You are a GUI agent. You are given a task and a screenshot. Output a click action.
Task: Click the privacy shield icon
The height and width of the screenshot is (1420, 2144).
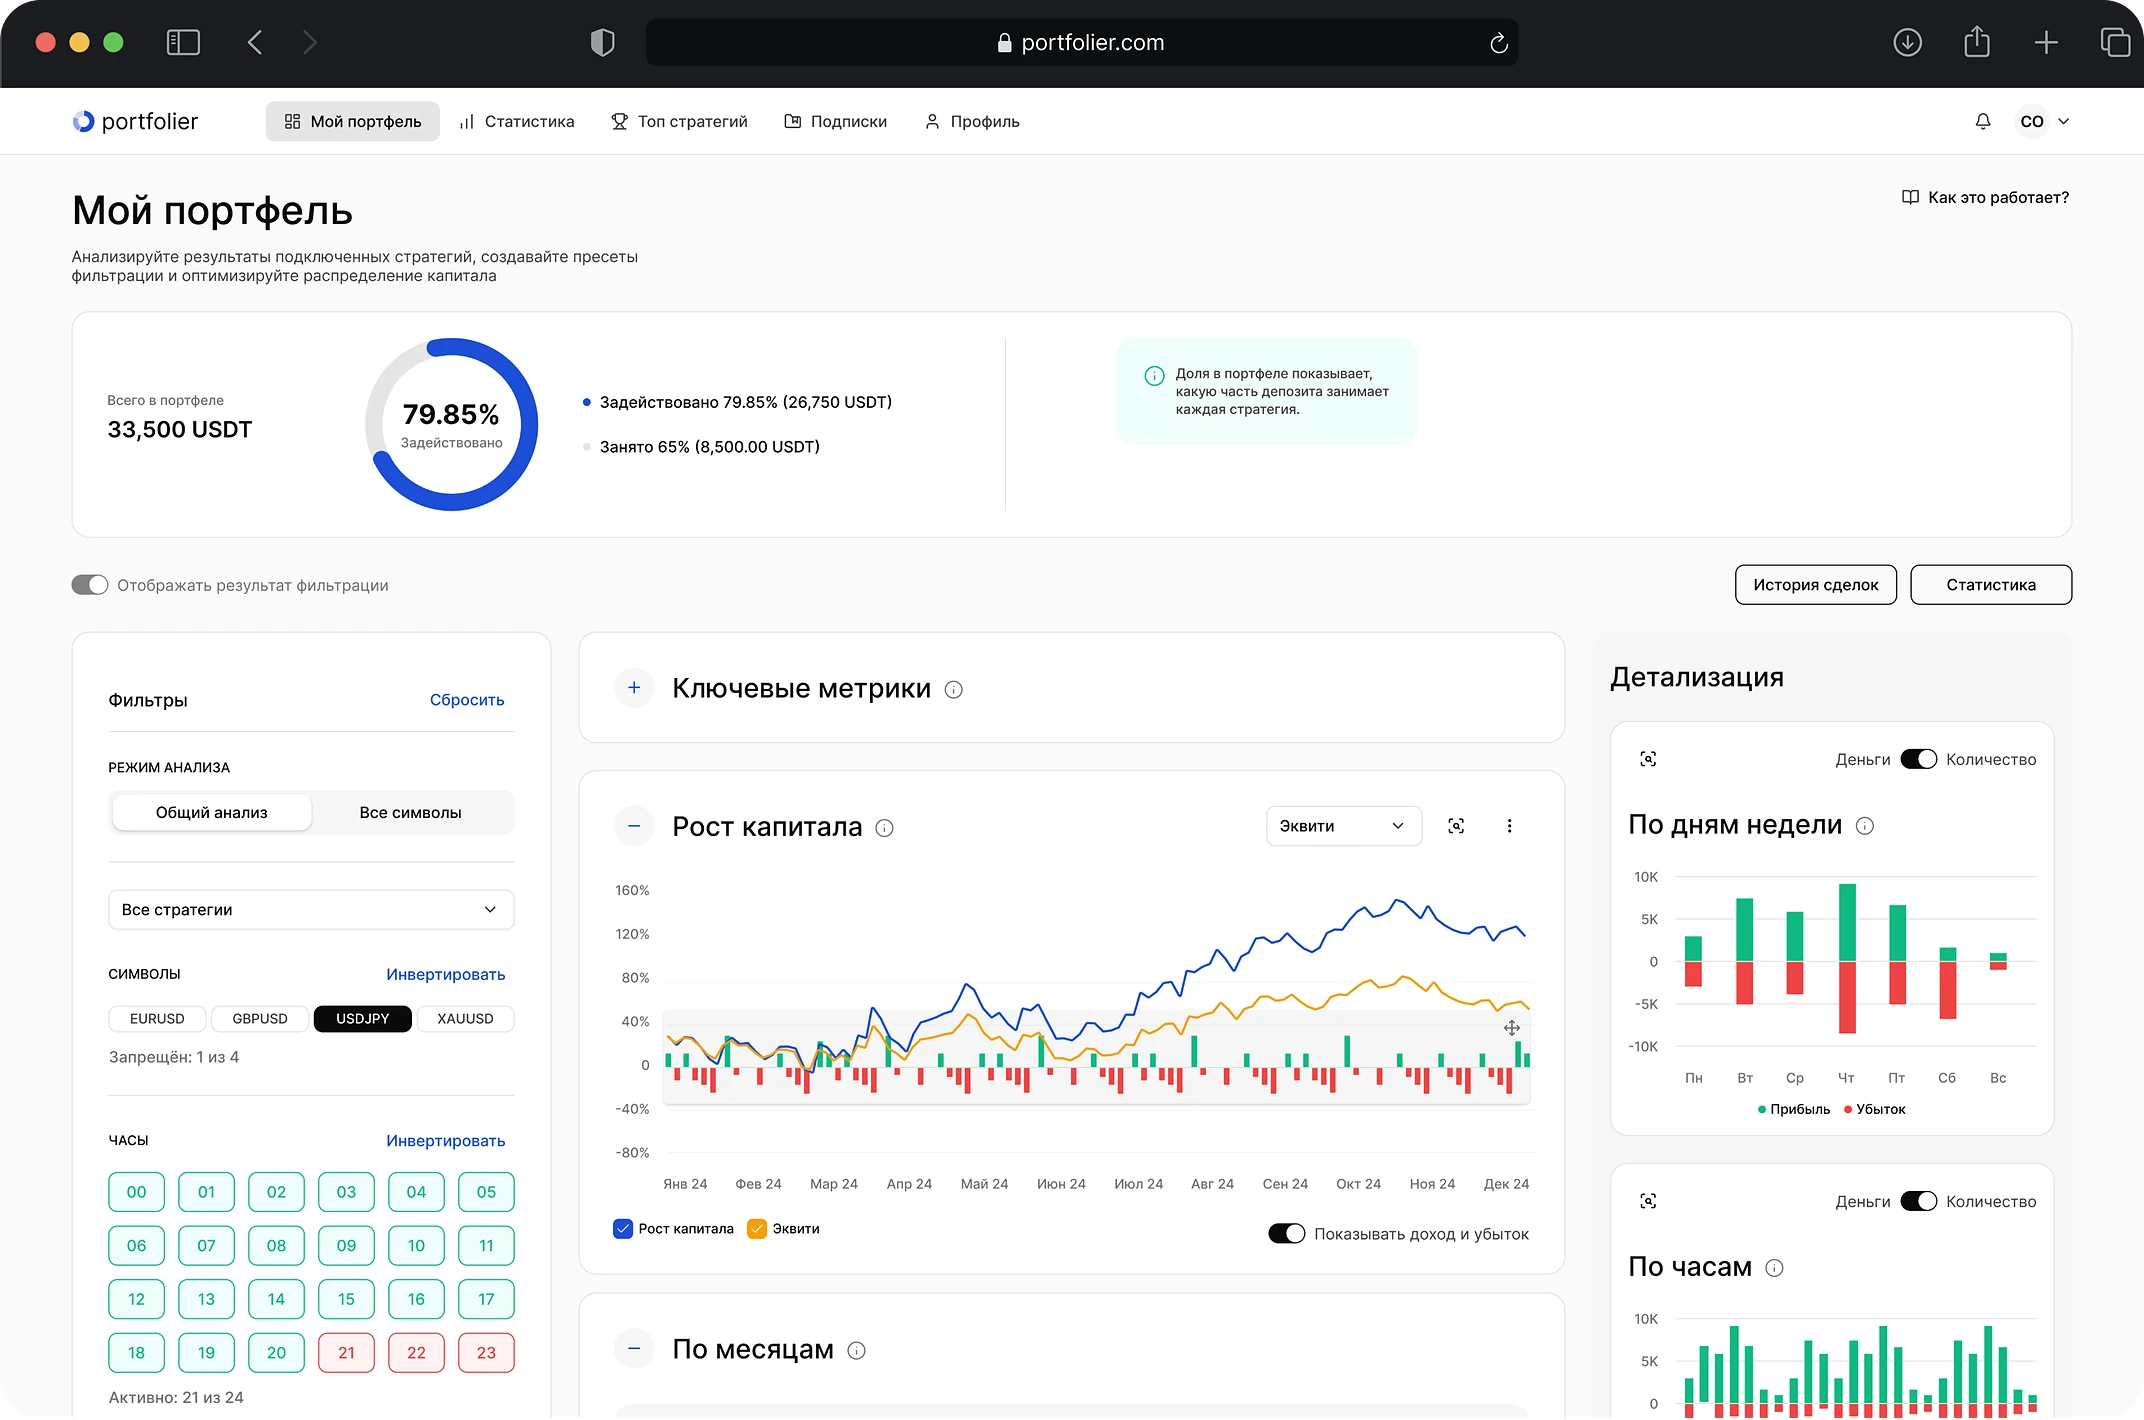coord(602,42)
